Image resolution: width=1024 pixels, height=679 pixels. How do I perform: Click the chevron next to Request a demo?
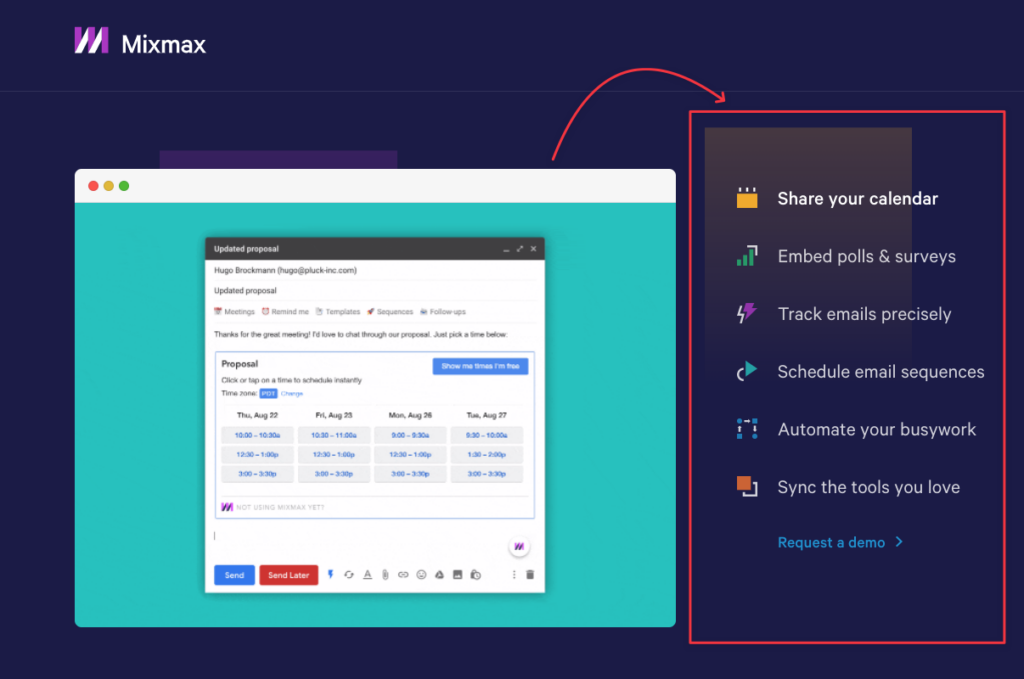899,542
